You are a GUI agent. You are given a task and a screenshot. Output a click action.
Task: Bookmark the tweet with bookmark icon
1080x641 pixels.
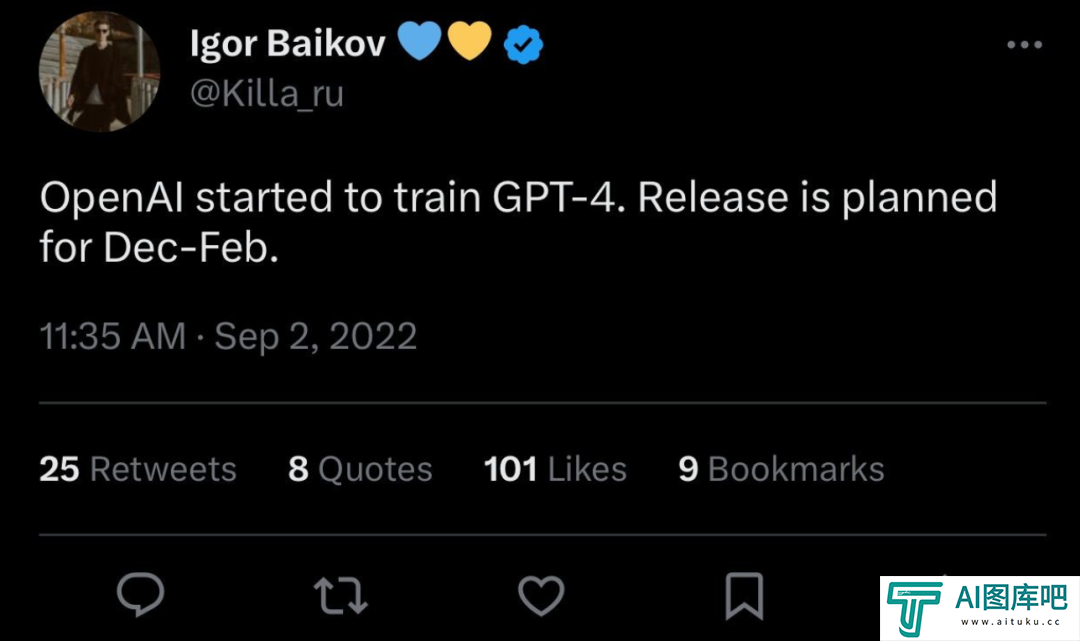click(745, 596)
